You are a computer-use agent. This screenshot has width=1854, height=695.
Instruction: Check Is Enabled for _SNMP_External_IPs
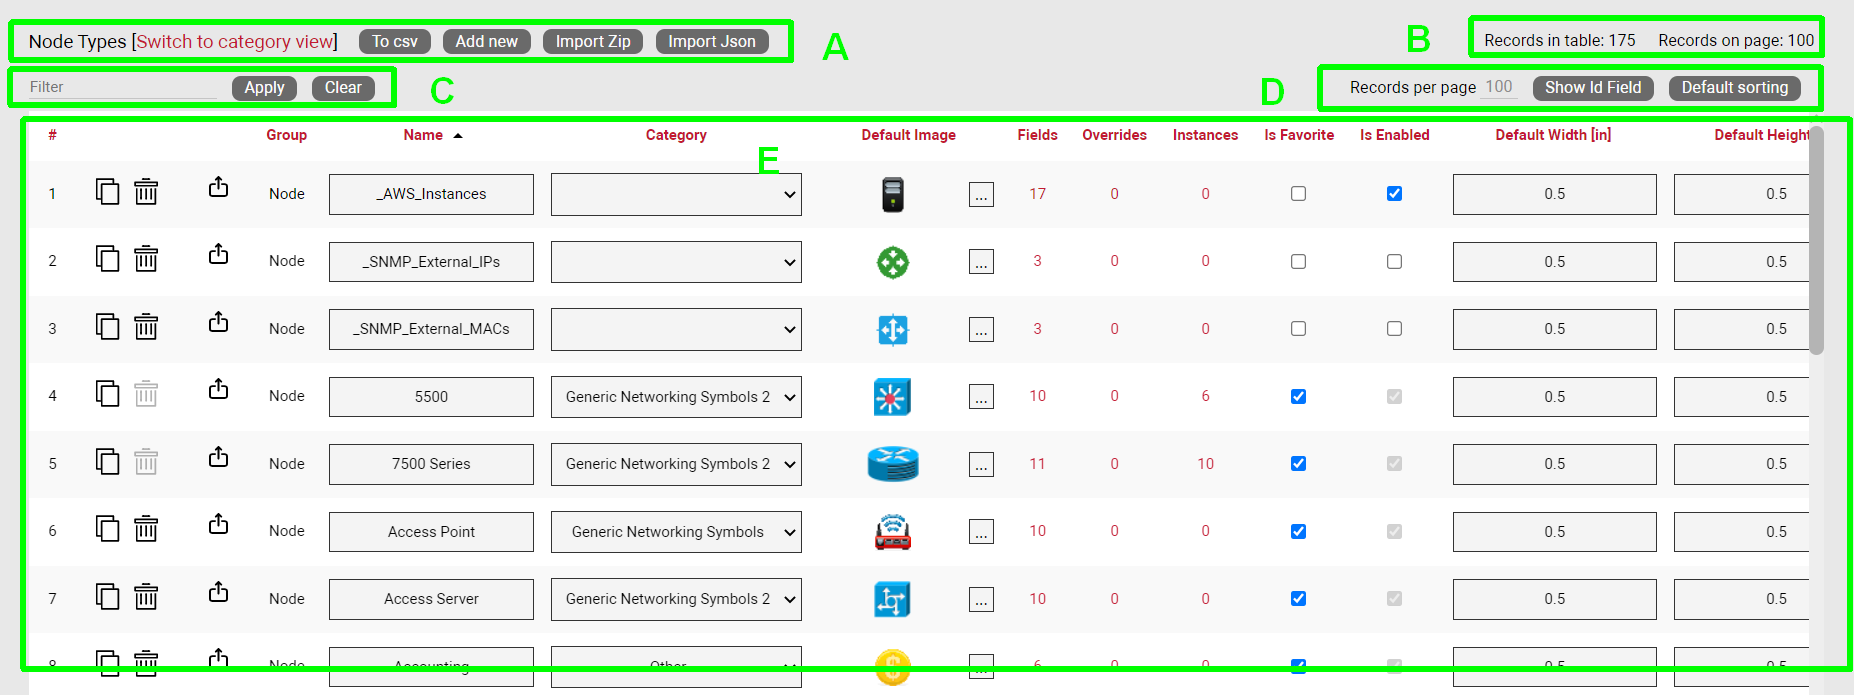pos(1394,262)
